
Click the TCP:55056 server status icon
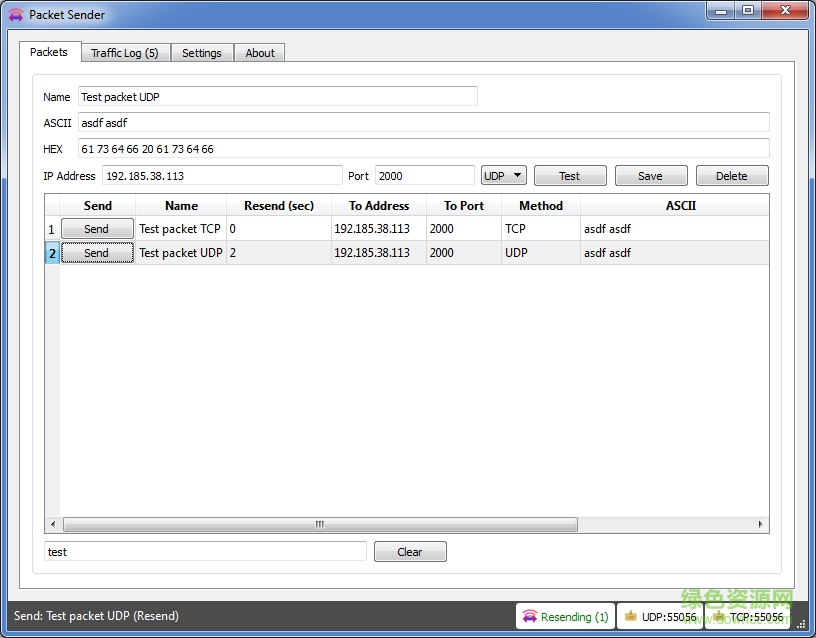pyautogui.click(x=719, y=616)
